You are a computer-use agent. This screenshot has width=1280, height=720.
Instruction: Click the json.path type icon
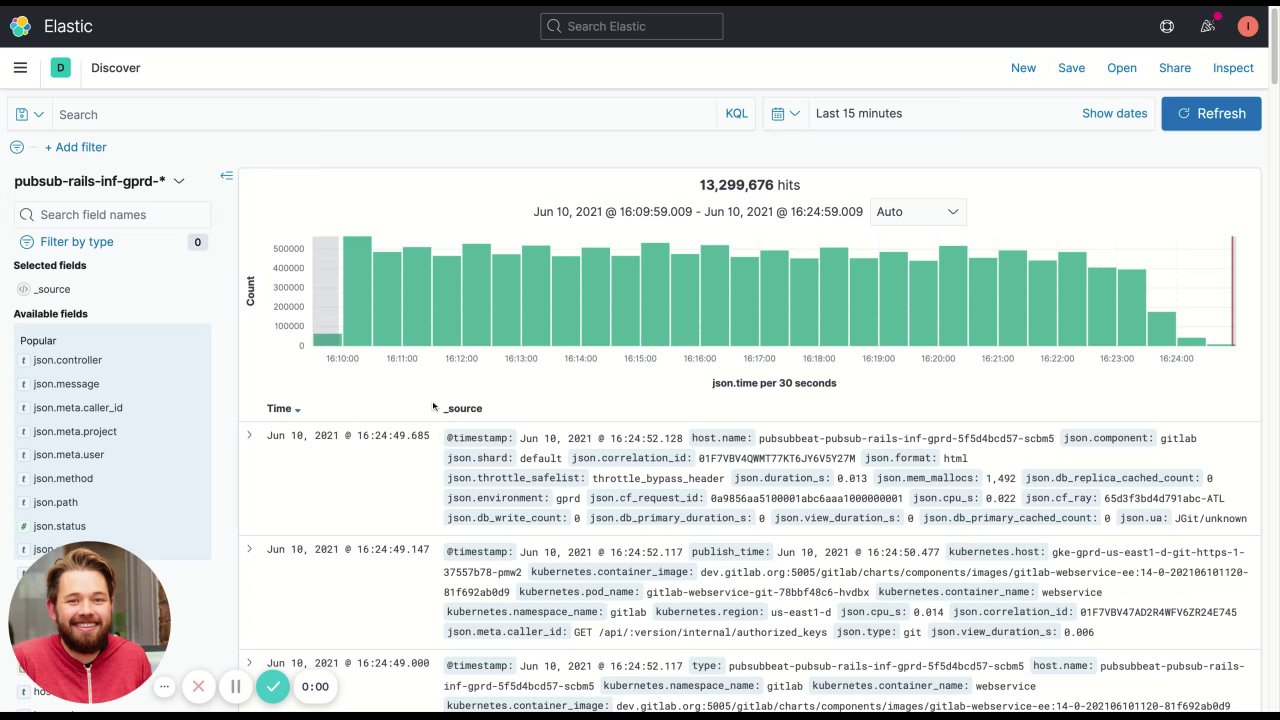(23, 503)
